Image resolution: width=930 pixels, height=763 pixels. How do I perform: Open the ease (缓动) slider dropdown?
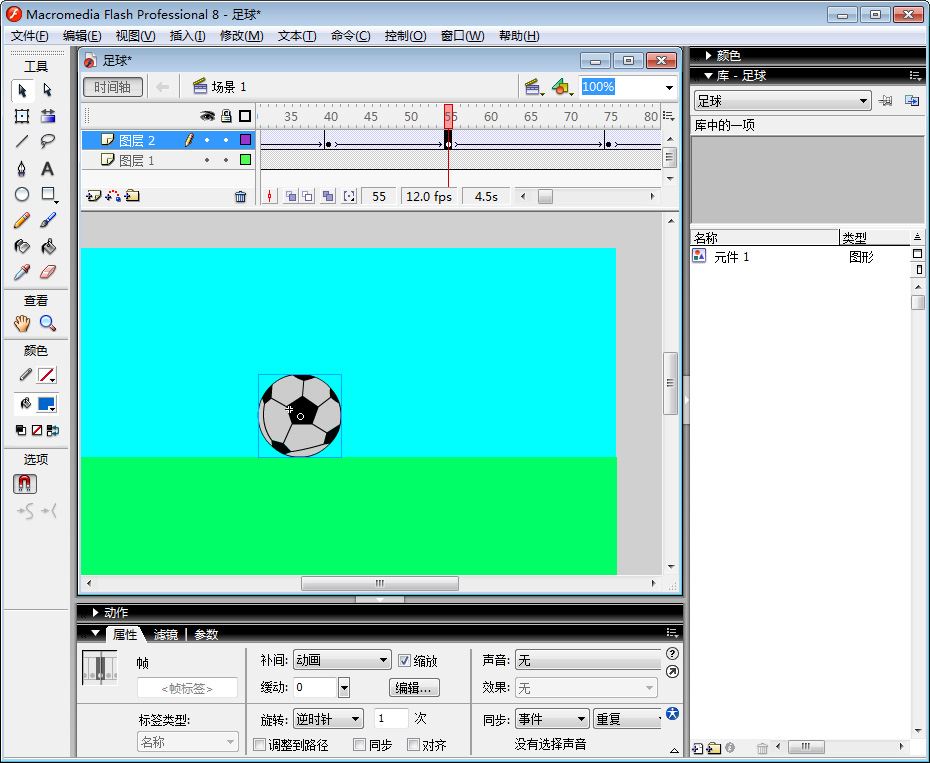(x=343, y=687)
